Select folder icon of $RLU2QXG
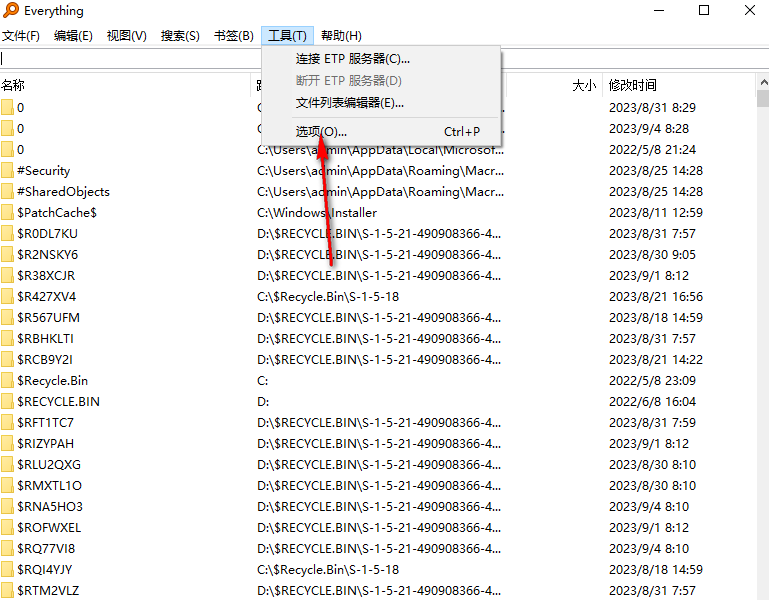The width and height of the screenshot is (769, 600). 7,465
